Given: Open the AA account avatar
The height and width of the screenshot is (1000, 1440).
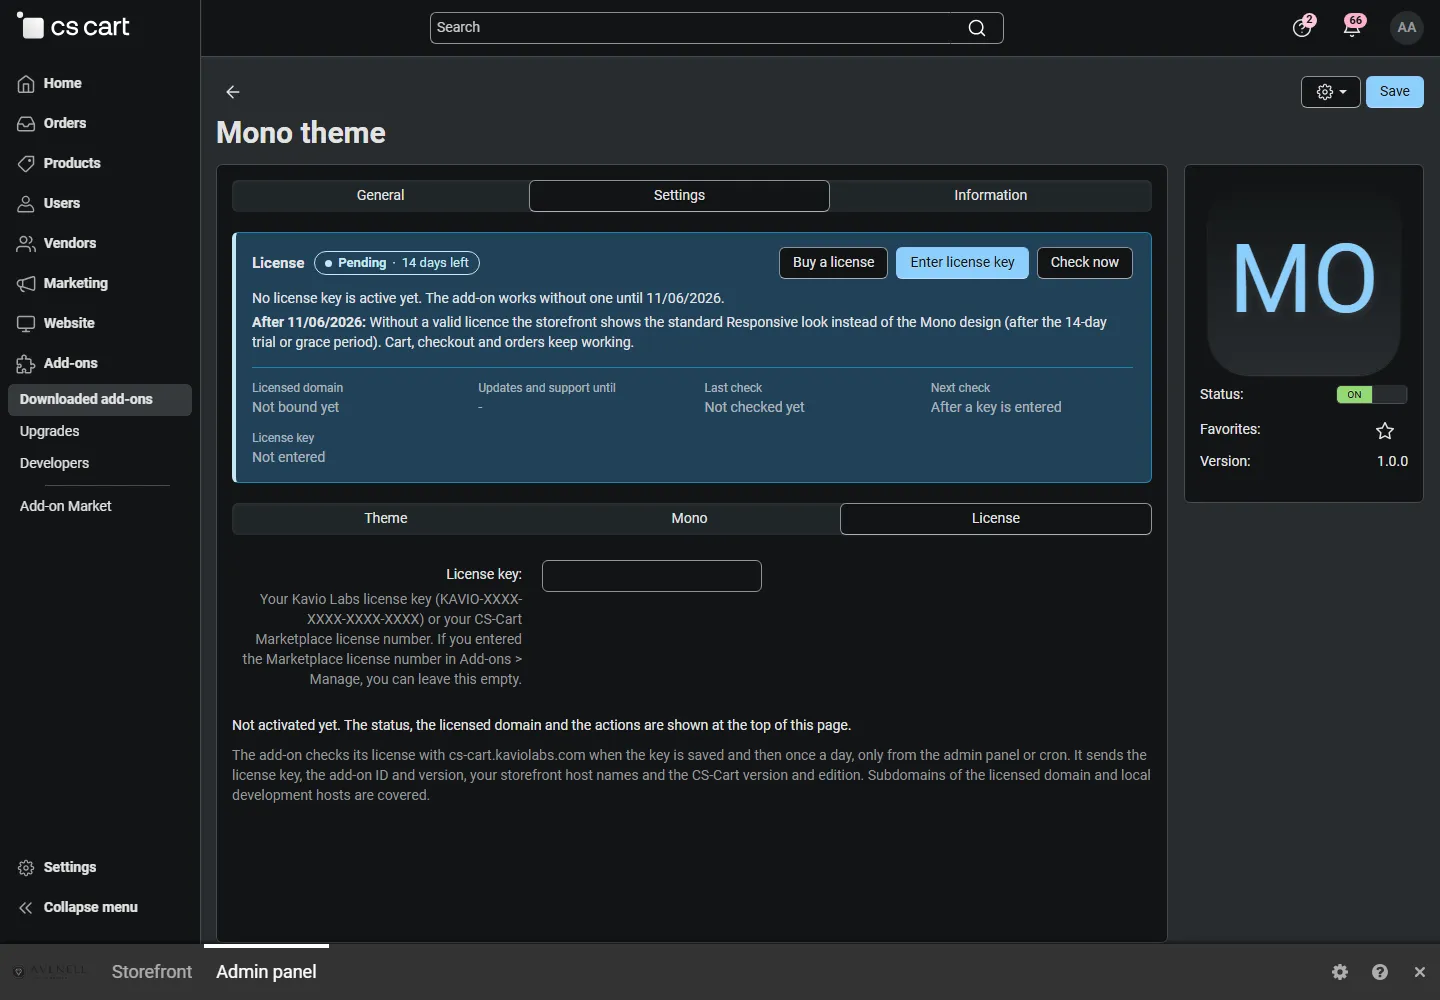Looking at the screenshot, I should click(x=1407, y=27).
